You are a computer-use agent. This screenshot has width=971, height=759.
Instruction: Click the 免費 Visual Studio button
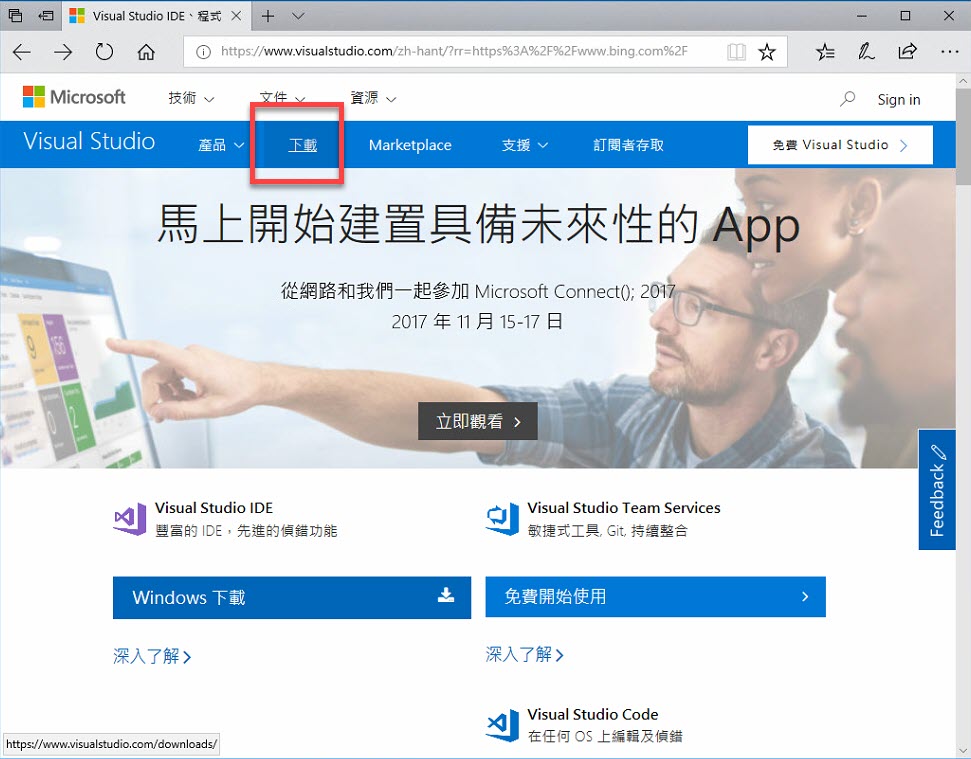pos(840,145)
